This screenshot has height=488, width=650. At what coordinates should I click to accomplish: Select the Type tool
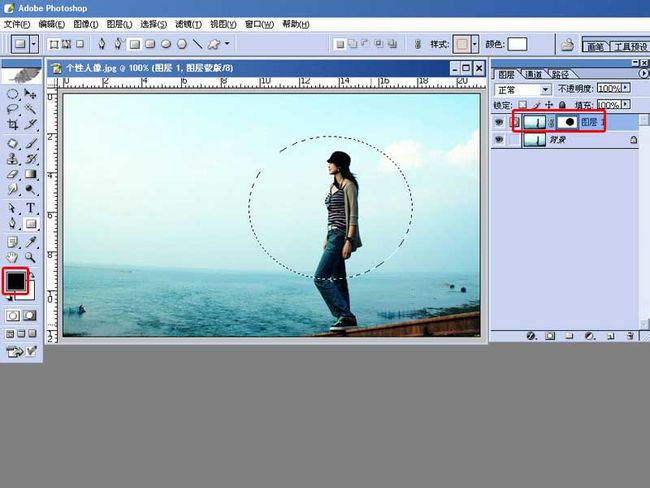click(30, 208)
